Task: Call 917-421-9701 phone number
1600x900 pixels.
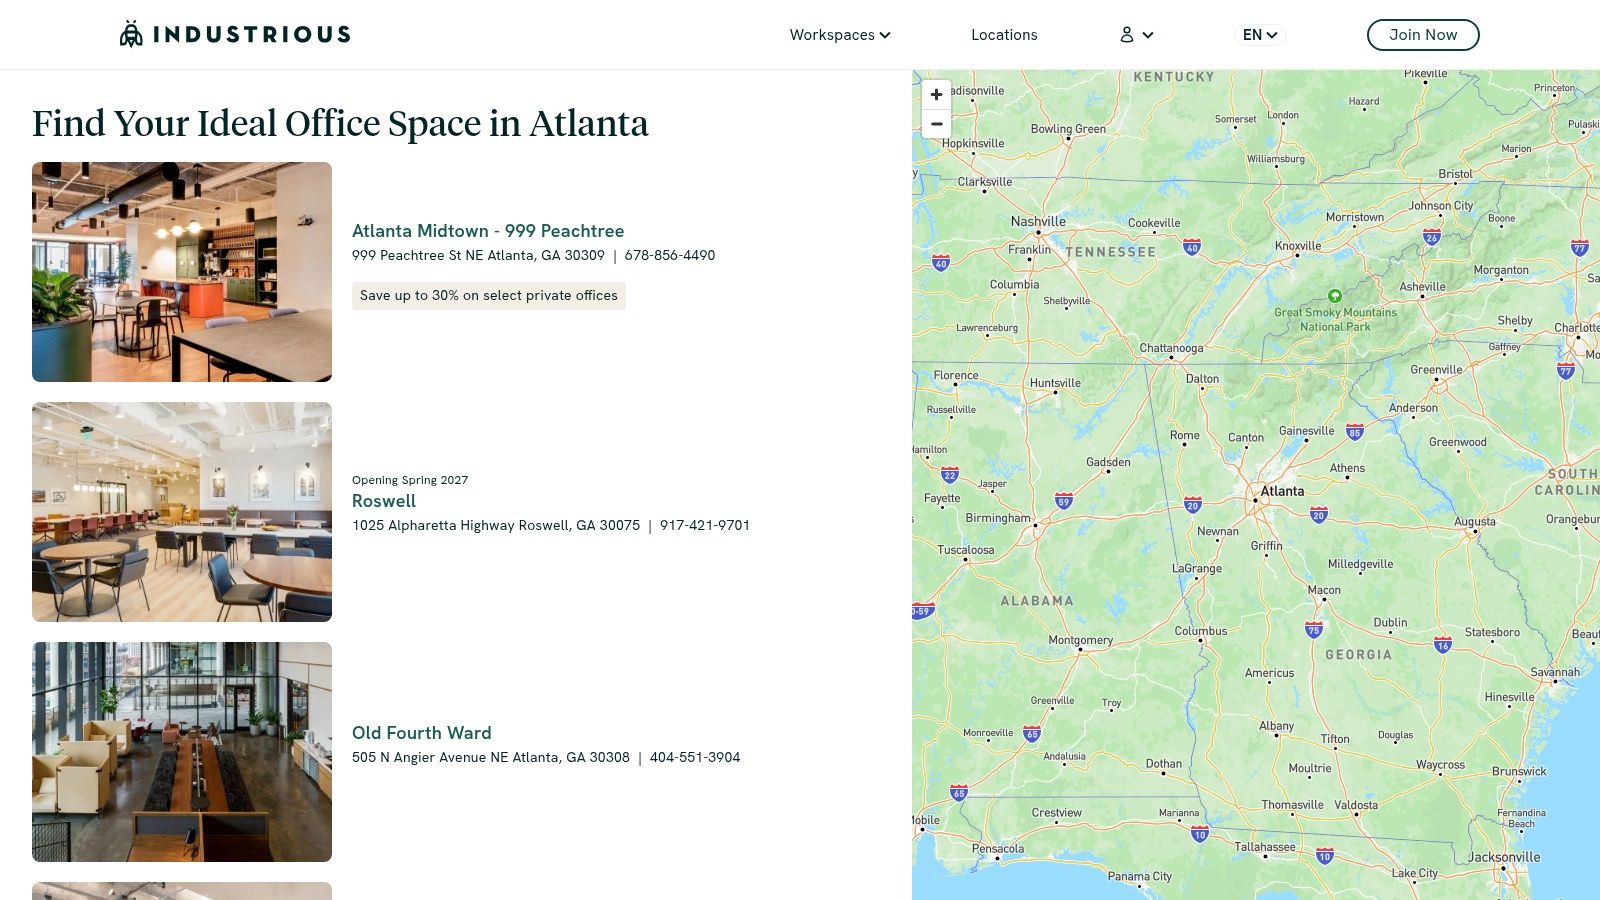Action: [x=705, y=526]
